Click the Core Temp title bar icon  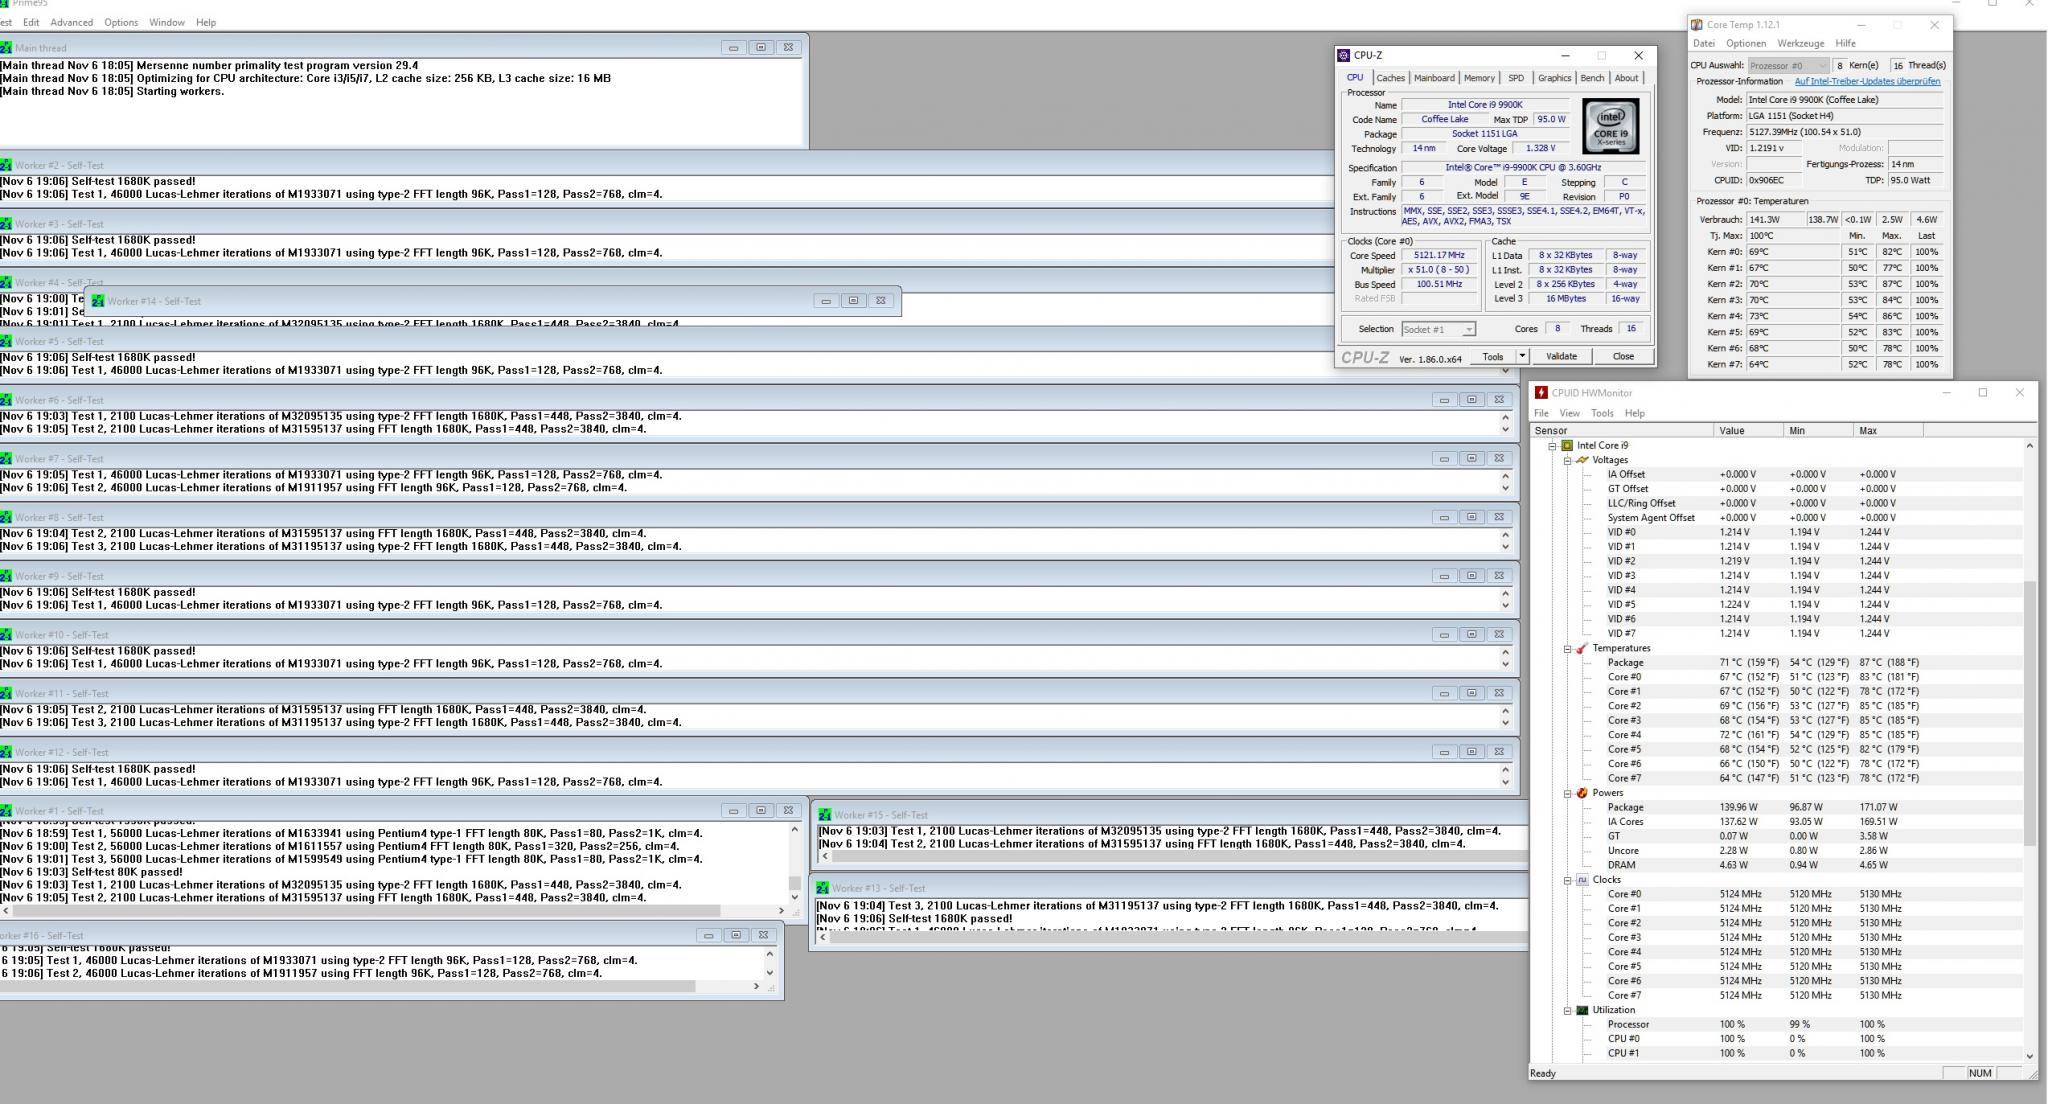tap(1696, 25)
